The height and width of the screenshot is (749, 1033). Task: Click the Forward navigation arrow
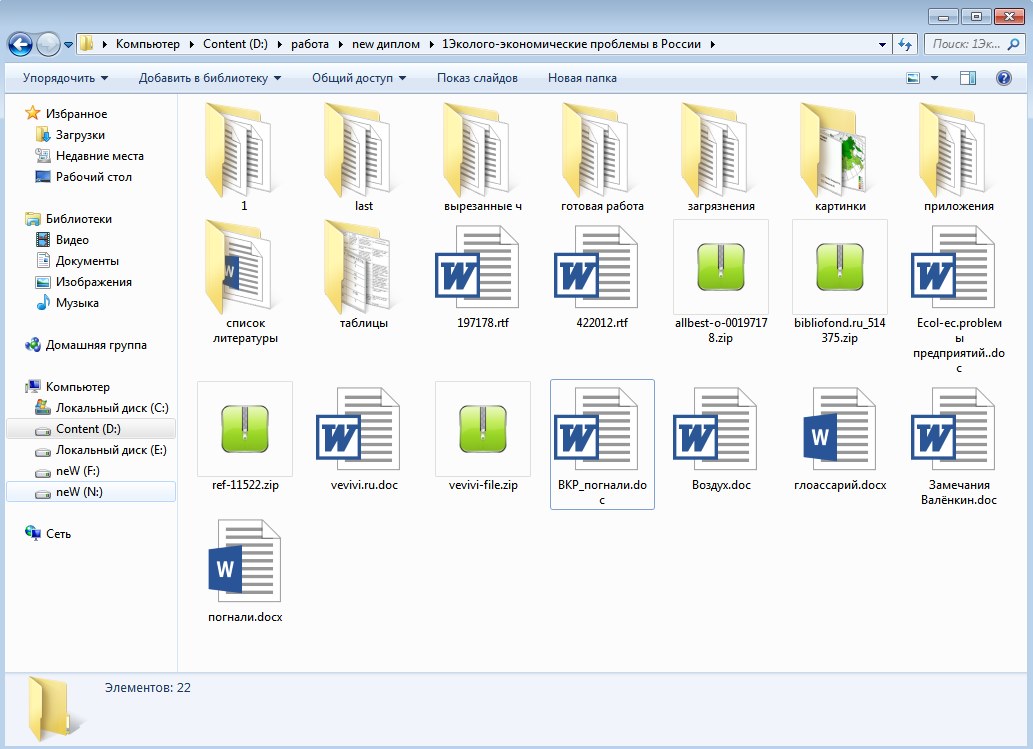point(47,44)
